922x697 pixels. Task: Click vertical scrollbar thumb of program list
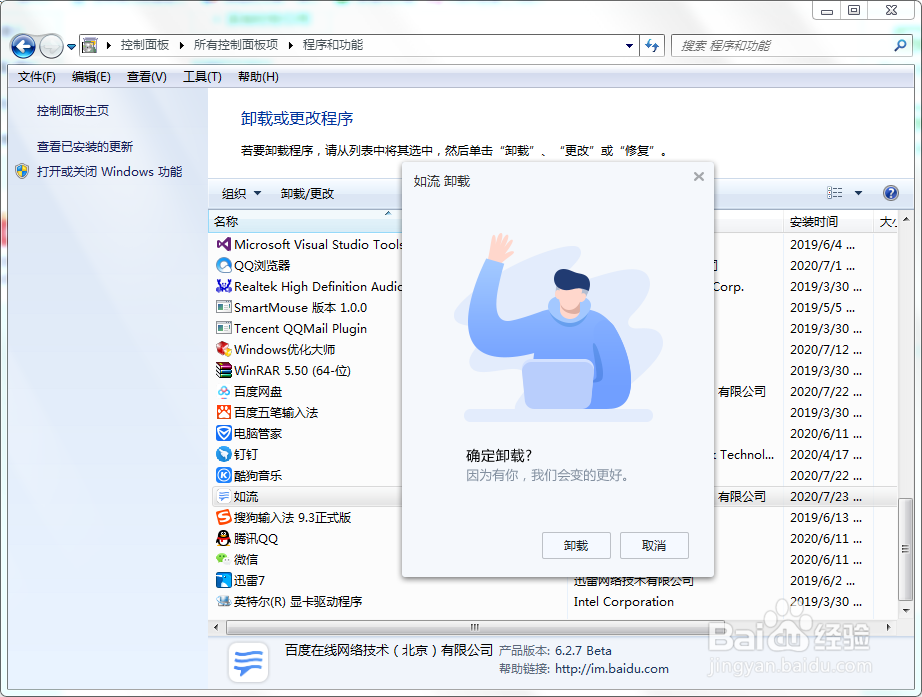pyautogui.click(x=905, y=549)
